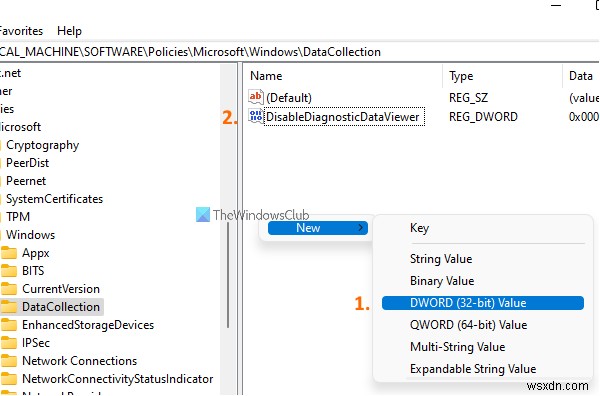Choose Binary Value from the submenu

(x=442, y=281)
